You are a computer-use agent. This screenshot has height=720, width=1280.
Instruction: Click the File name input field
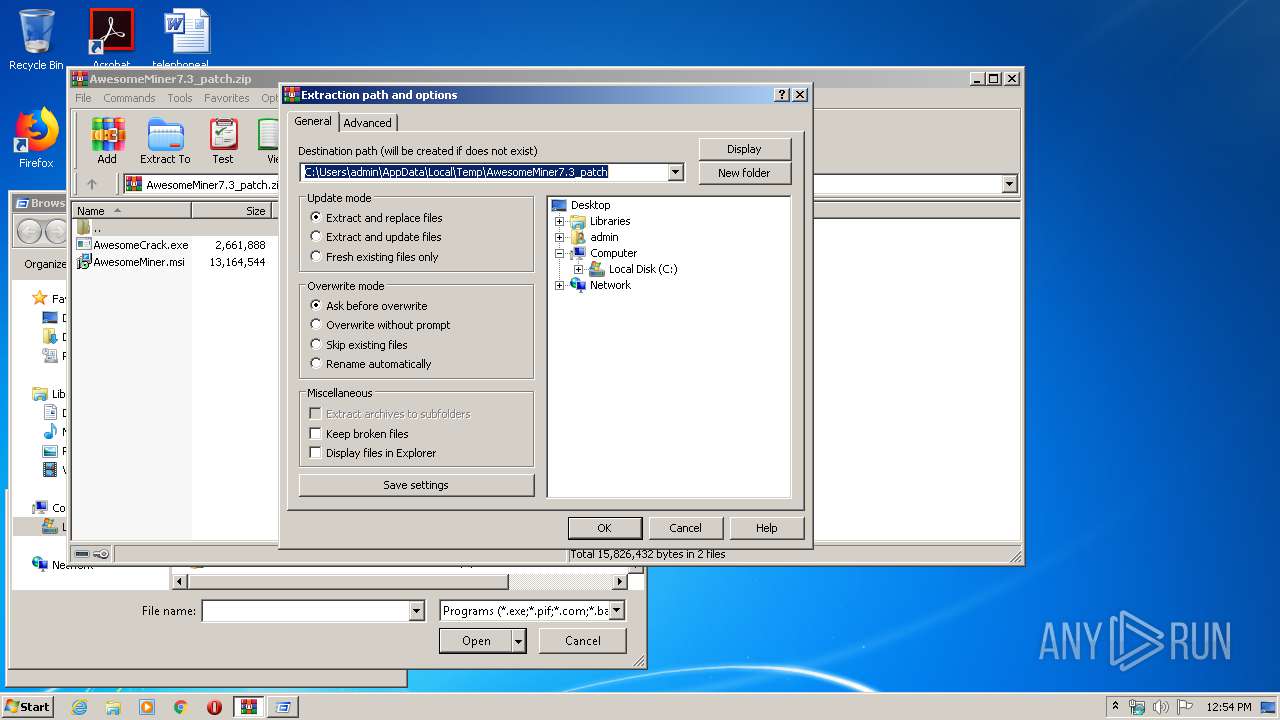pos(306,611)
